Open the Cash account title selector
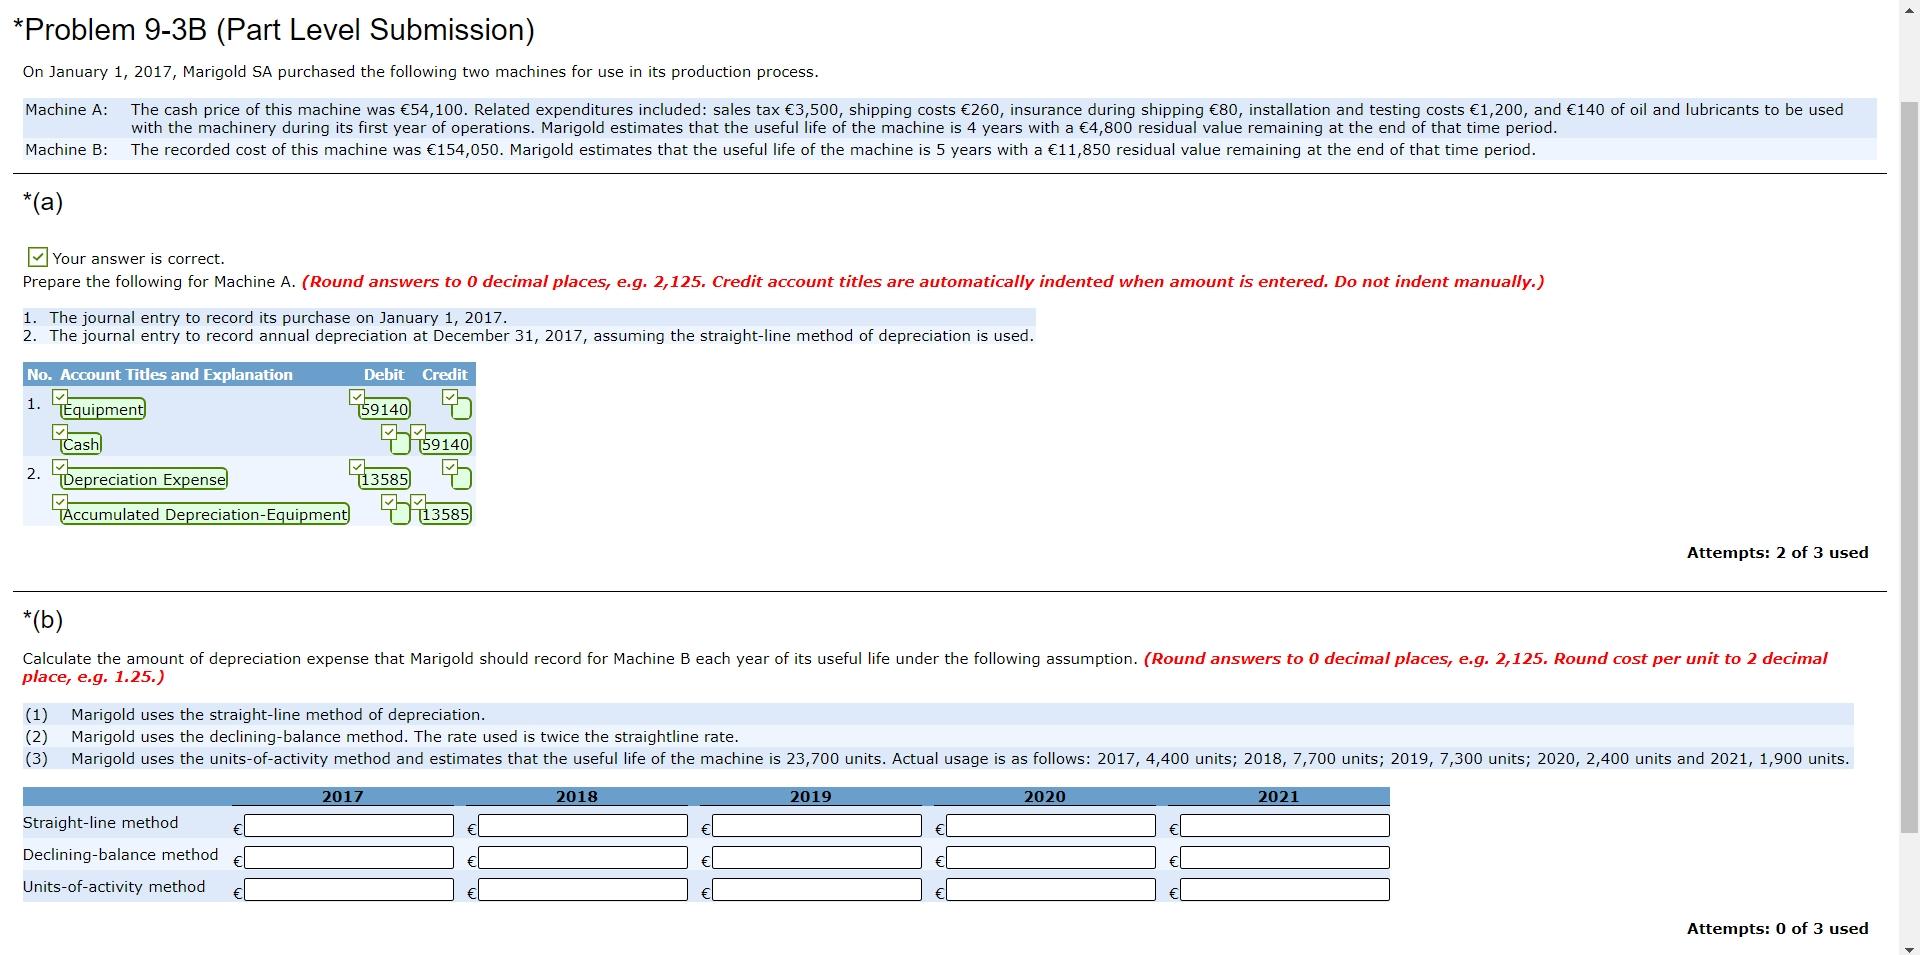1920x955 pixels. pyautogui.click(x=80, y=444)
